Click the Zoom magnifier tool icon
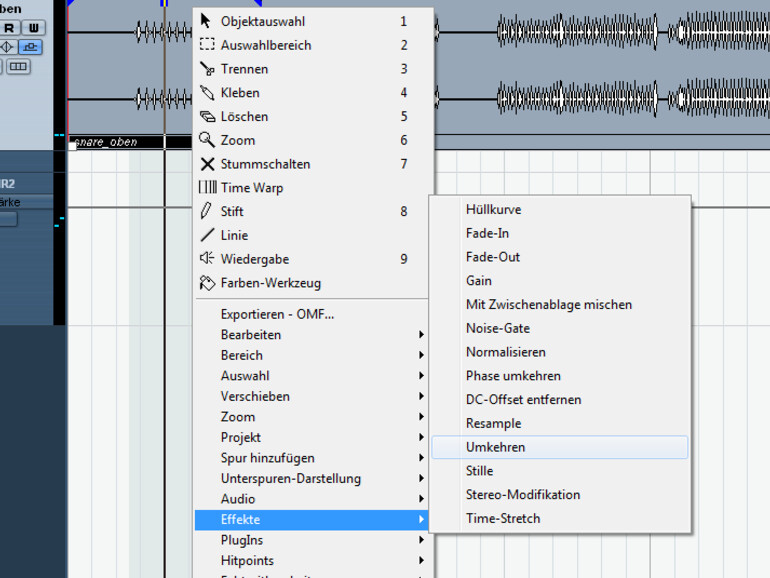Image resolution: width=770 pixels, height=578 pixels. tap(207, 140)
